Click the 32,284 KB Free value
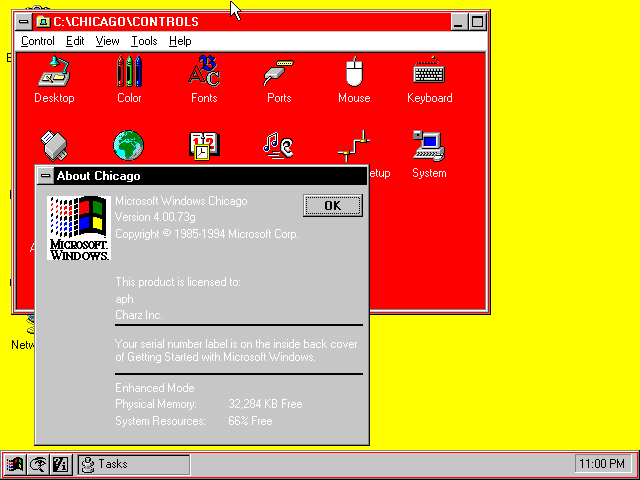 tap(265, 404)
